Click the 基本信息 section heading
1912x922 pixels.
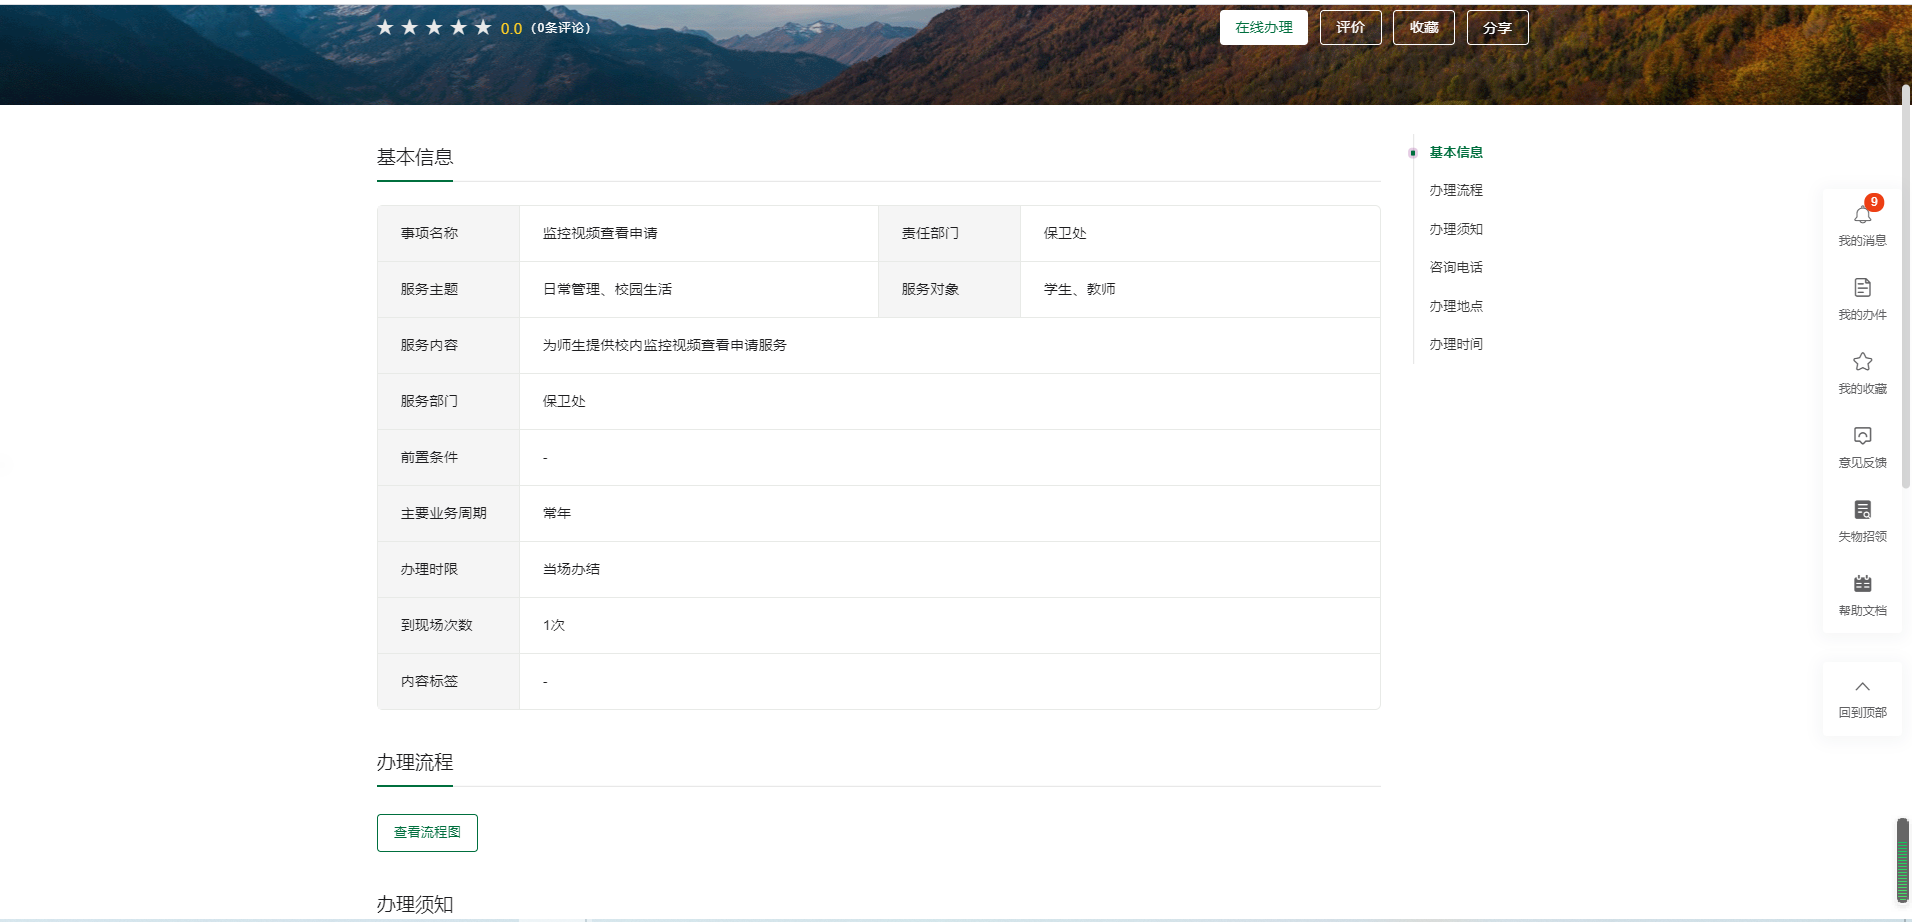pos(415,157)
